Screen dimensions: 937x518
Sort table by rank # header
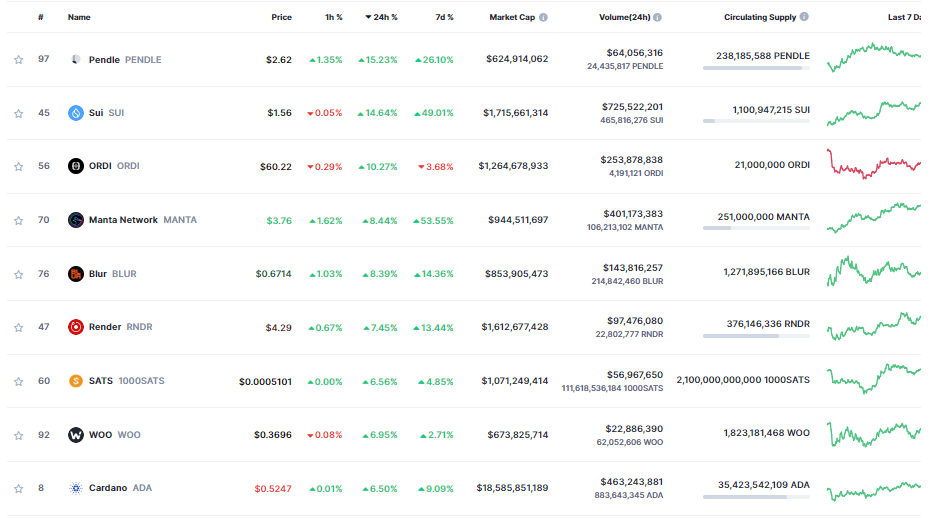pos(41,17)
